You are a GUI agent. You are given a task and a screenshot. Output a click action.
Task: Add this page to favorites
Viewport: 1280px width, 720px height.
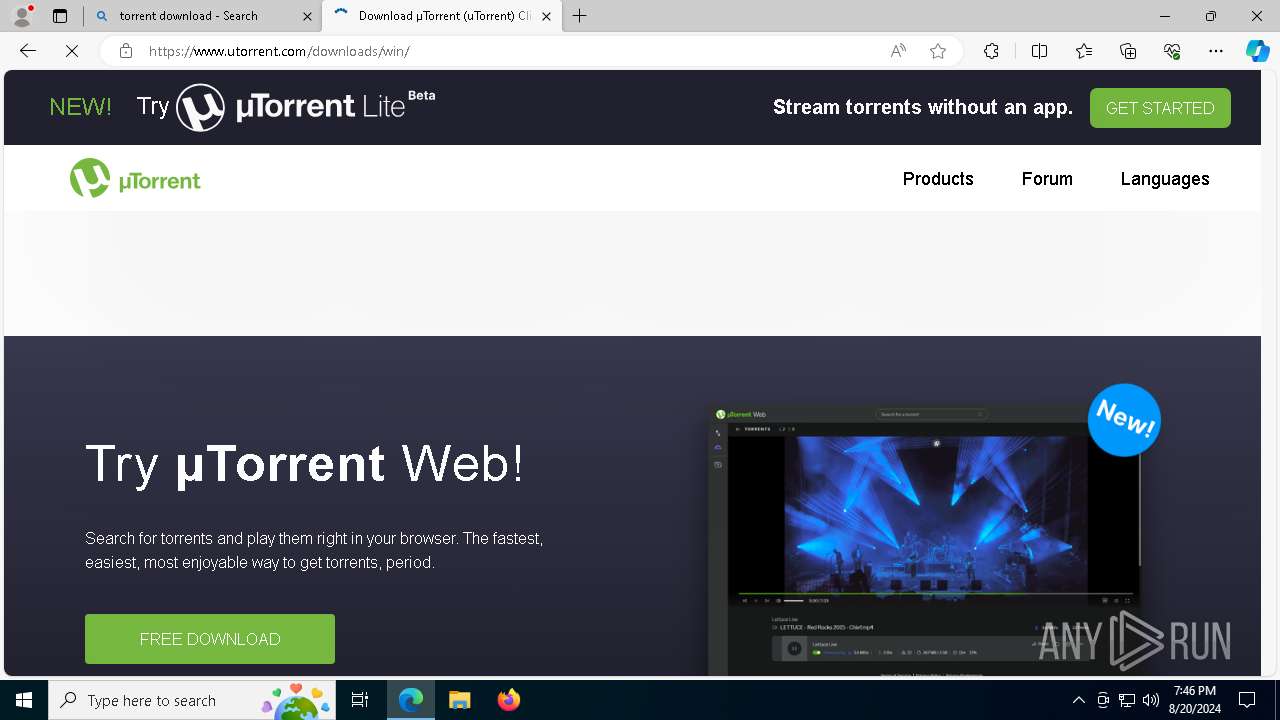pyautogui.click(x=938, y=51)
